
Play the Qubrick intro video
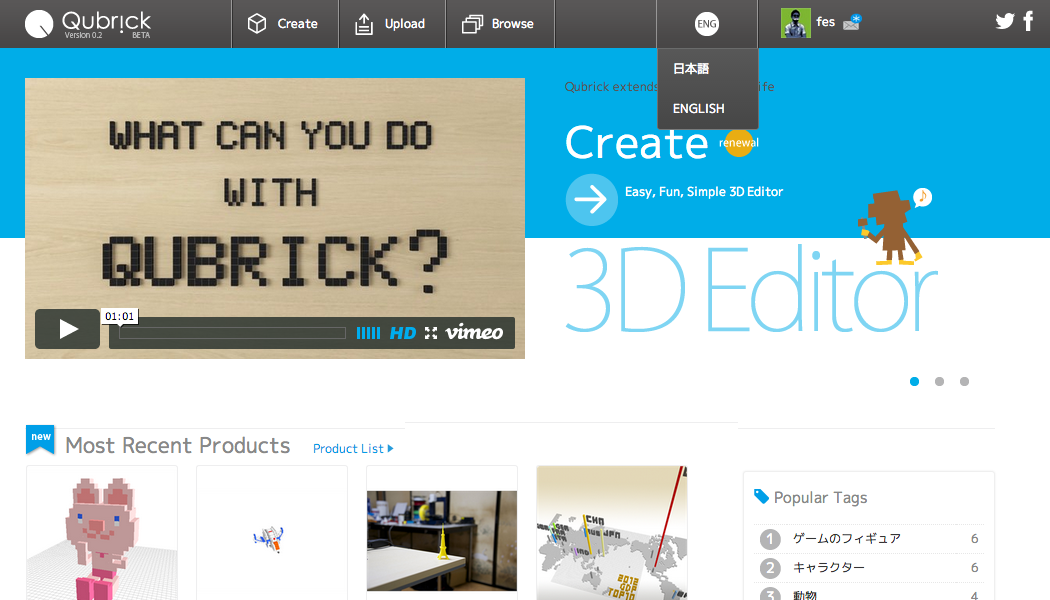[x=68, y=329]
